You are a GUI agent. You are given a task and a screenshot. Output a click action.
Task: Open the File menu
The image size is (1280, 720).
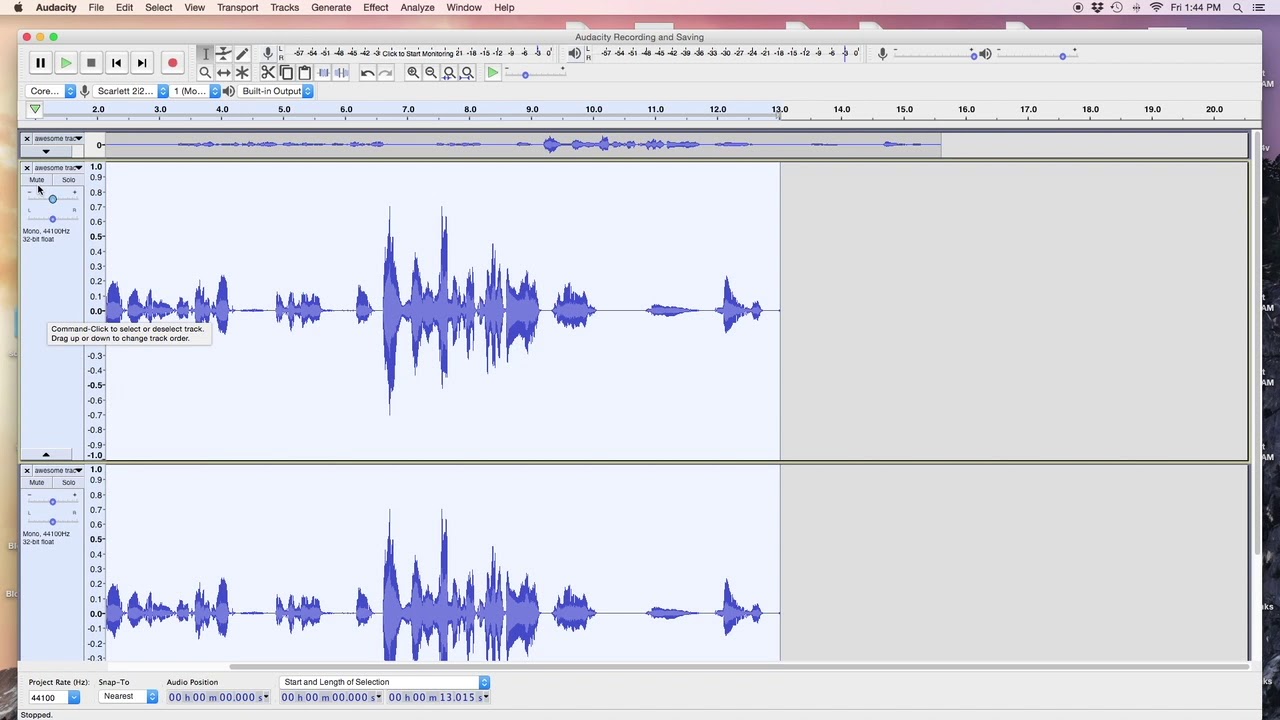pos(96,8)
